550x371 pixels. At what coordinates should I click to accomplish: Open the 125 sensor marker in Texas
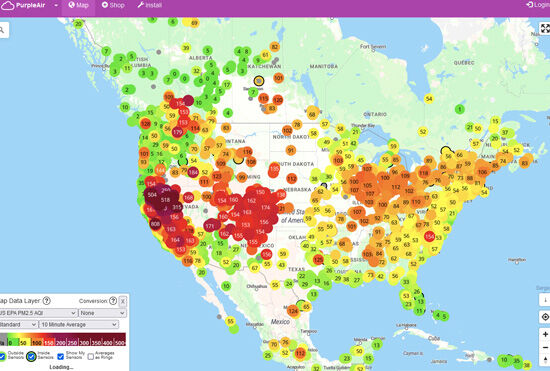[318, 260]
